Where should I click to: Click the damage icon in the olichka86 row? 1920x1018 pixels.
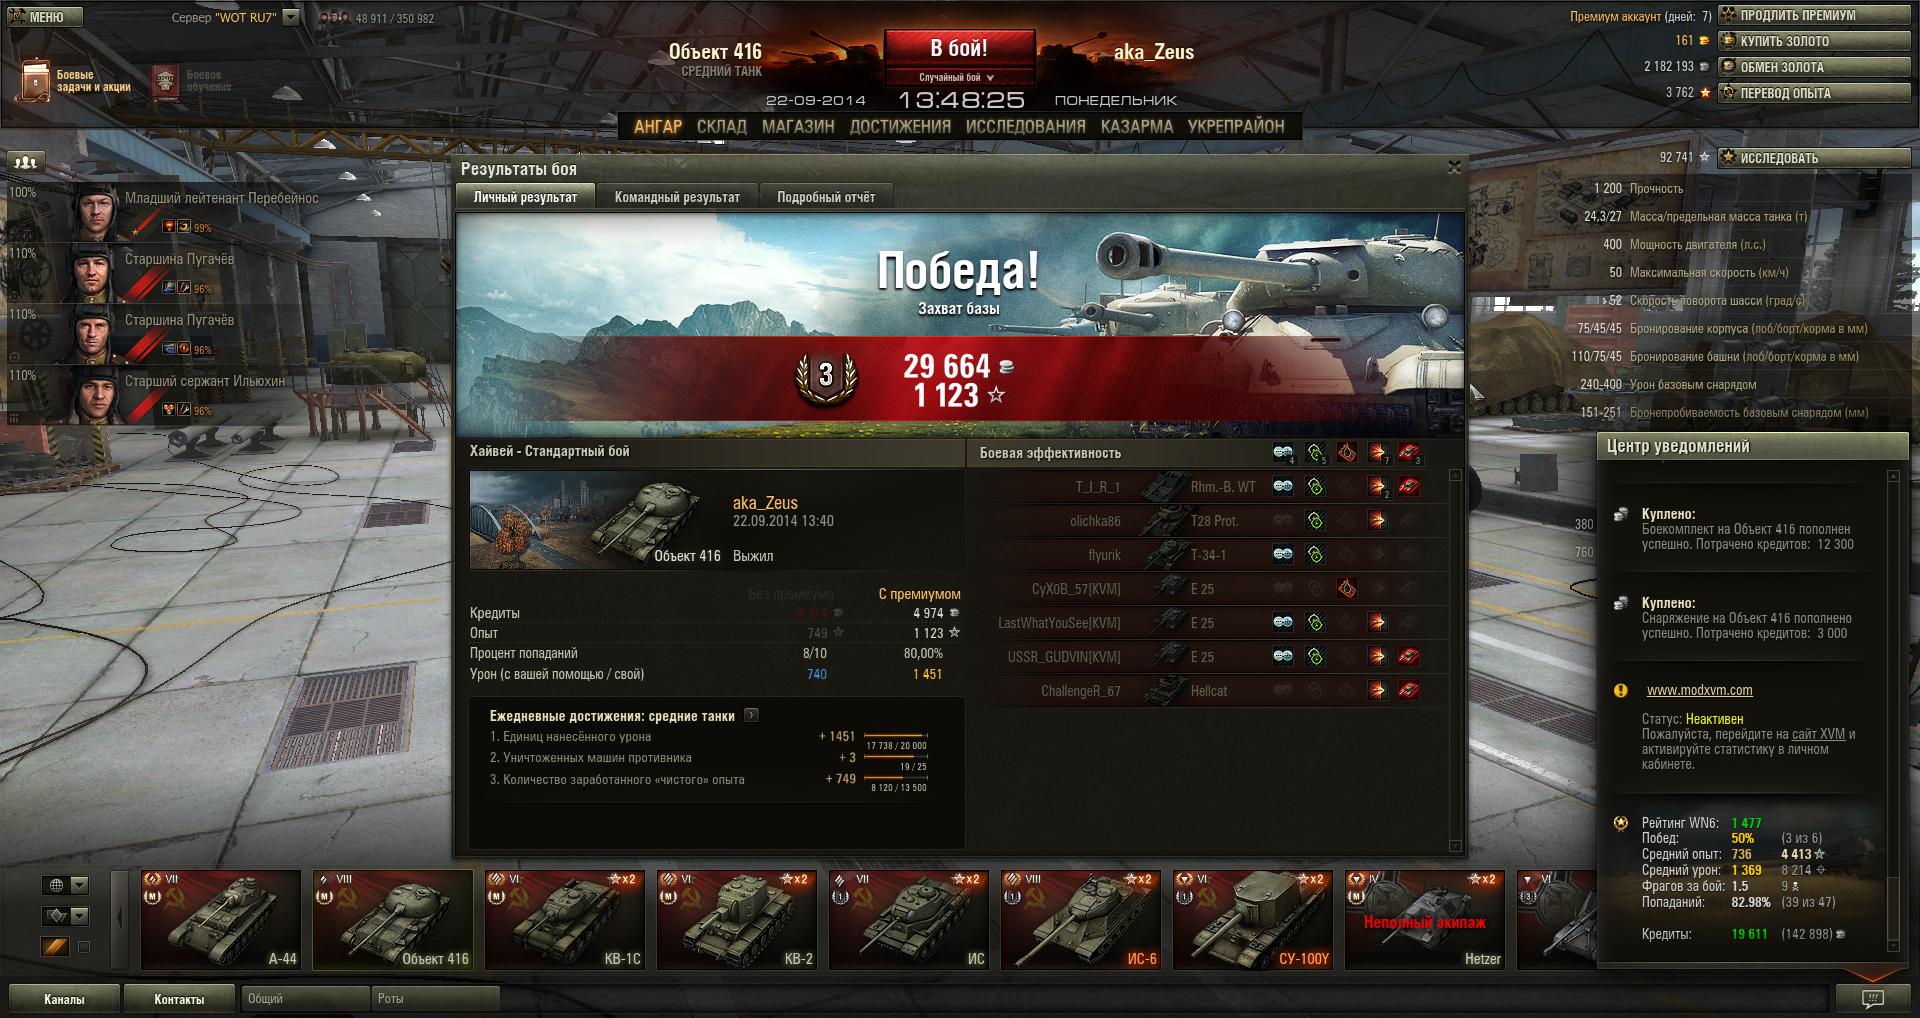pyautogui.click(x=1378, y=521)
